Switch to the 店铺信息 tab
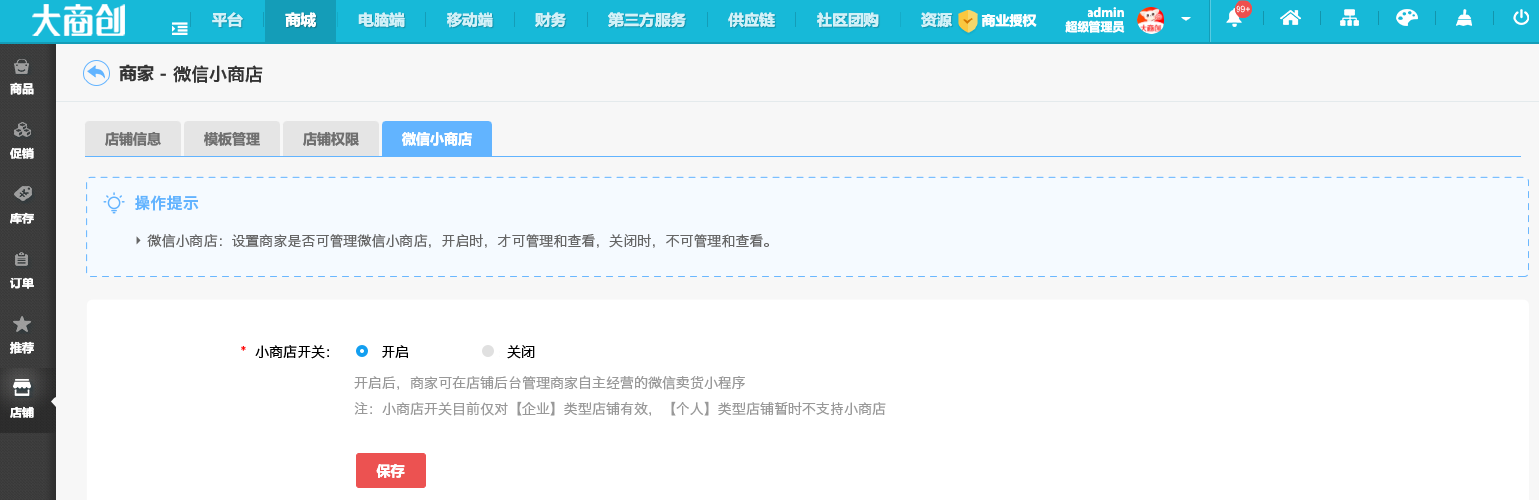Screen dimensions: 1539x500 click(133, 139)
